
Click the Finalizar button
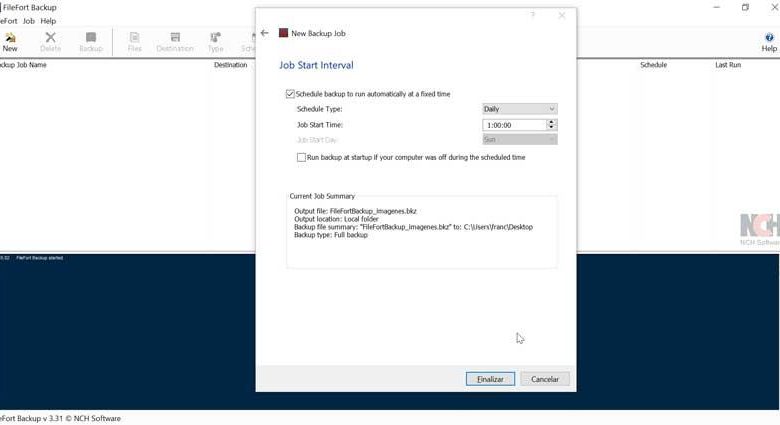point(490,379)
